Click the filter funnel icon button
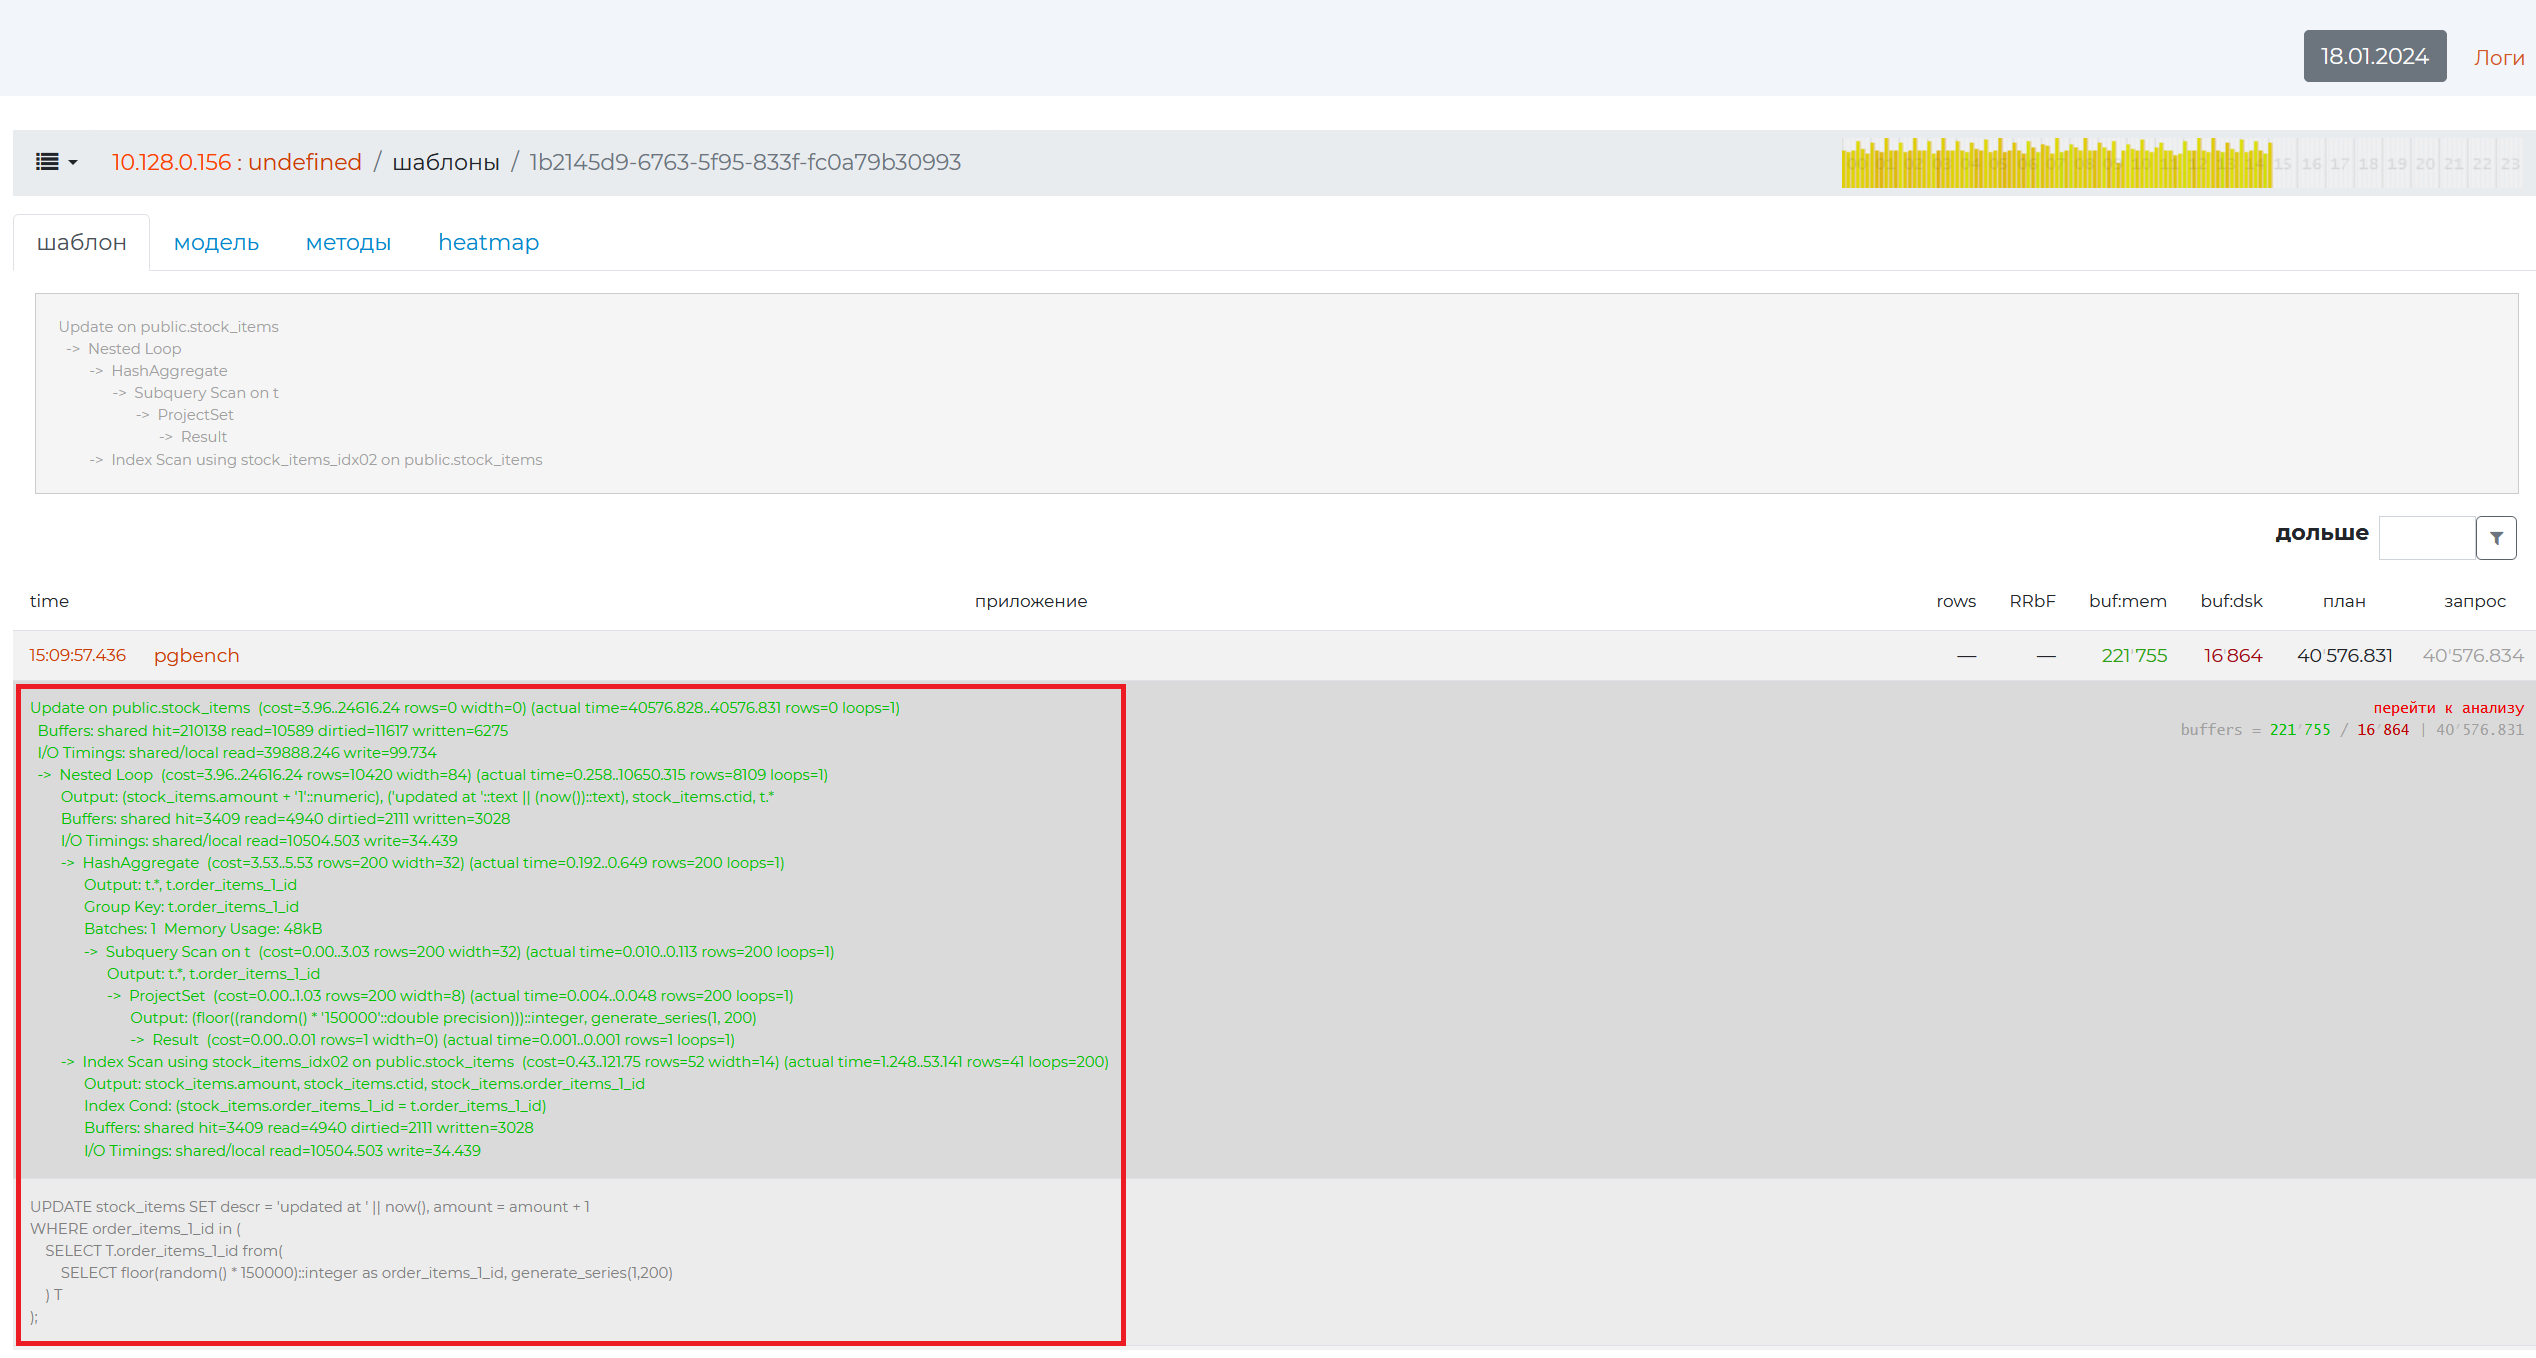Viewport: 2536px width, 1358px height. pos(2496,538)
